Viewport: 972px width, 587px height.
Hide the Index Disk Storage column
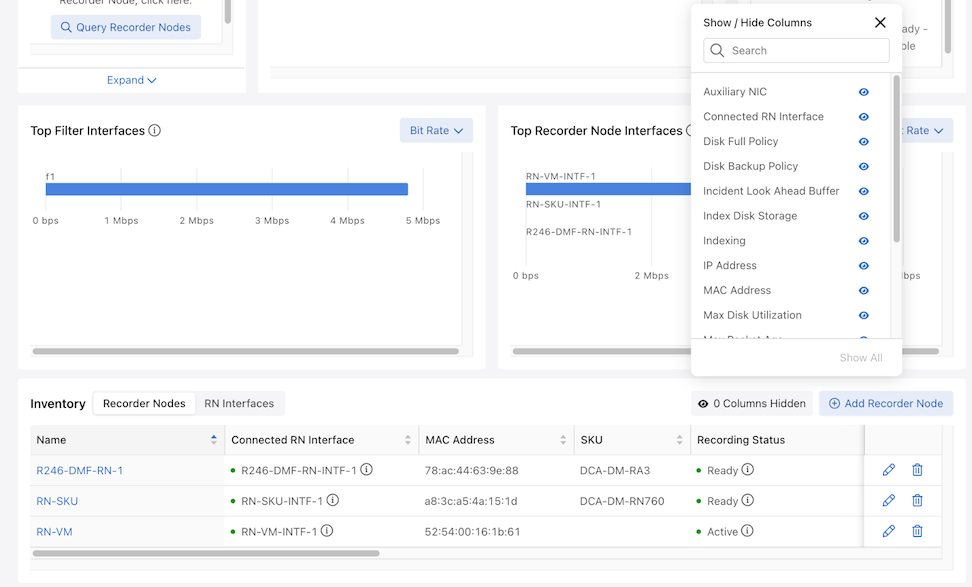click(864, 216)
